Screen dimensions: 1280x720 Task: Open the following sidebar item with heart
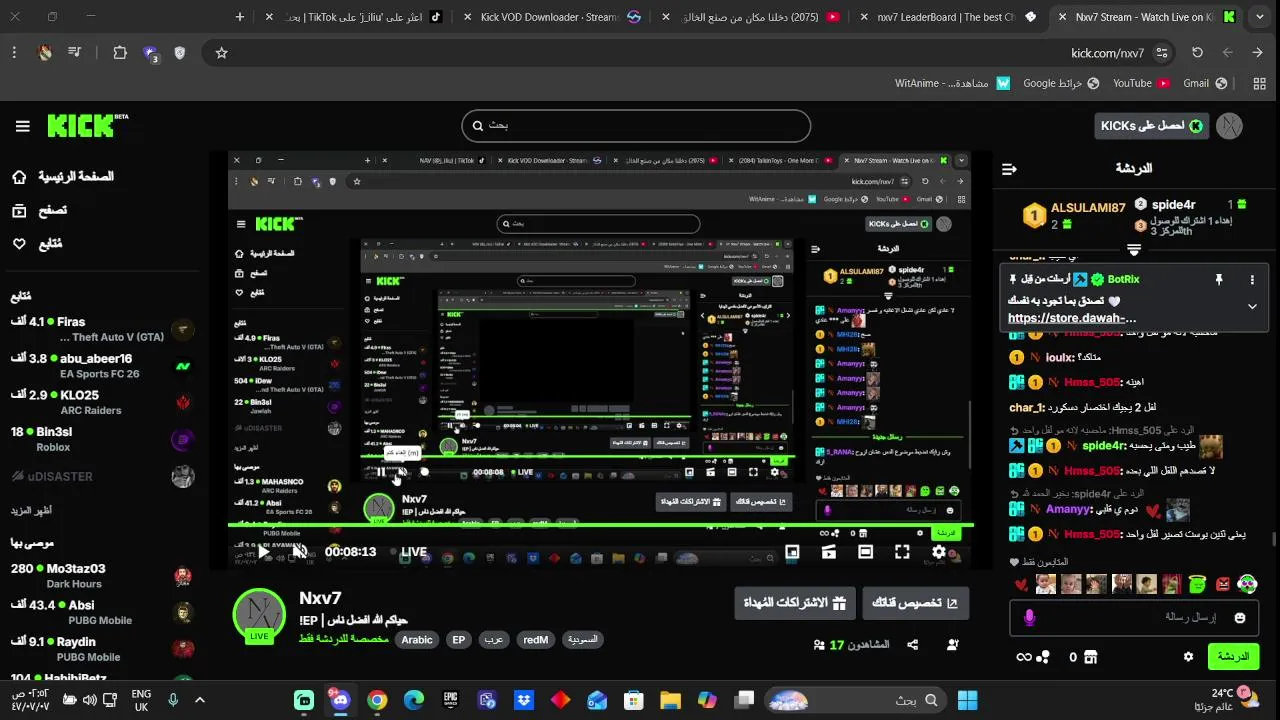click(38, 243)
